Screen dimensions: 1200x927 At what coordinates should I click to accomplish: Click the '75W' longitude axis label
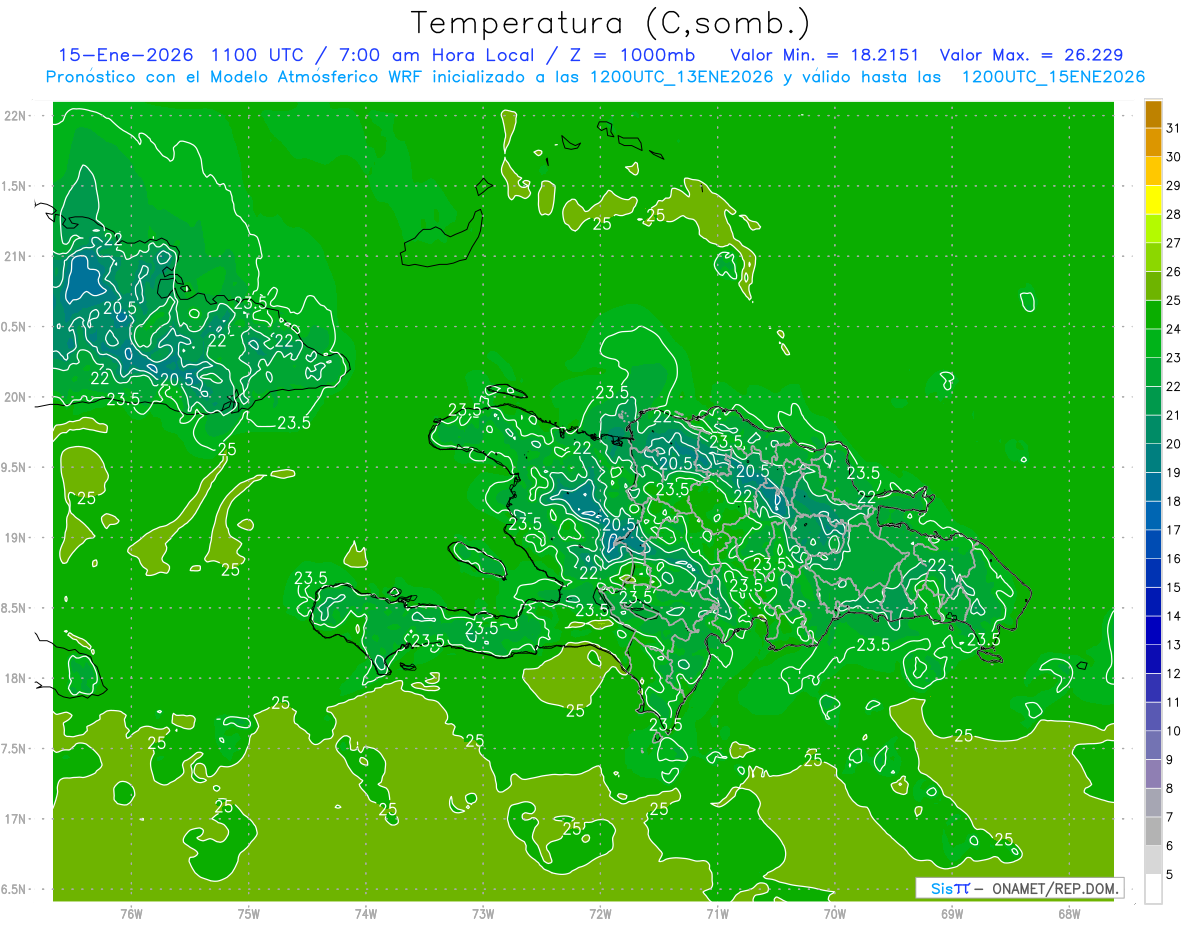(248, 914)
